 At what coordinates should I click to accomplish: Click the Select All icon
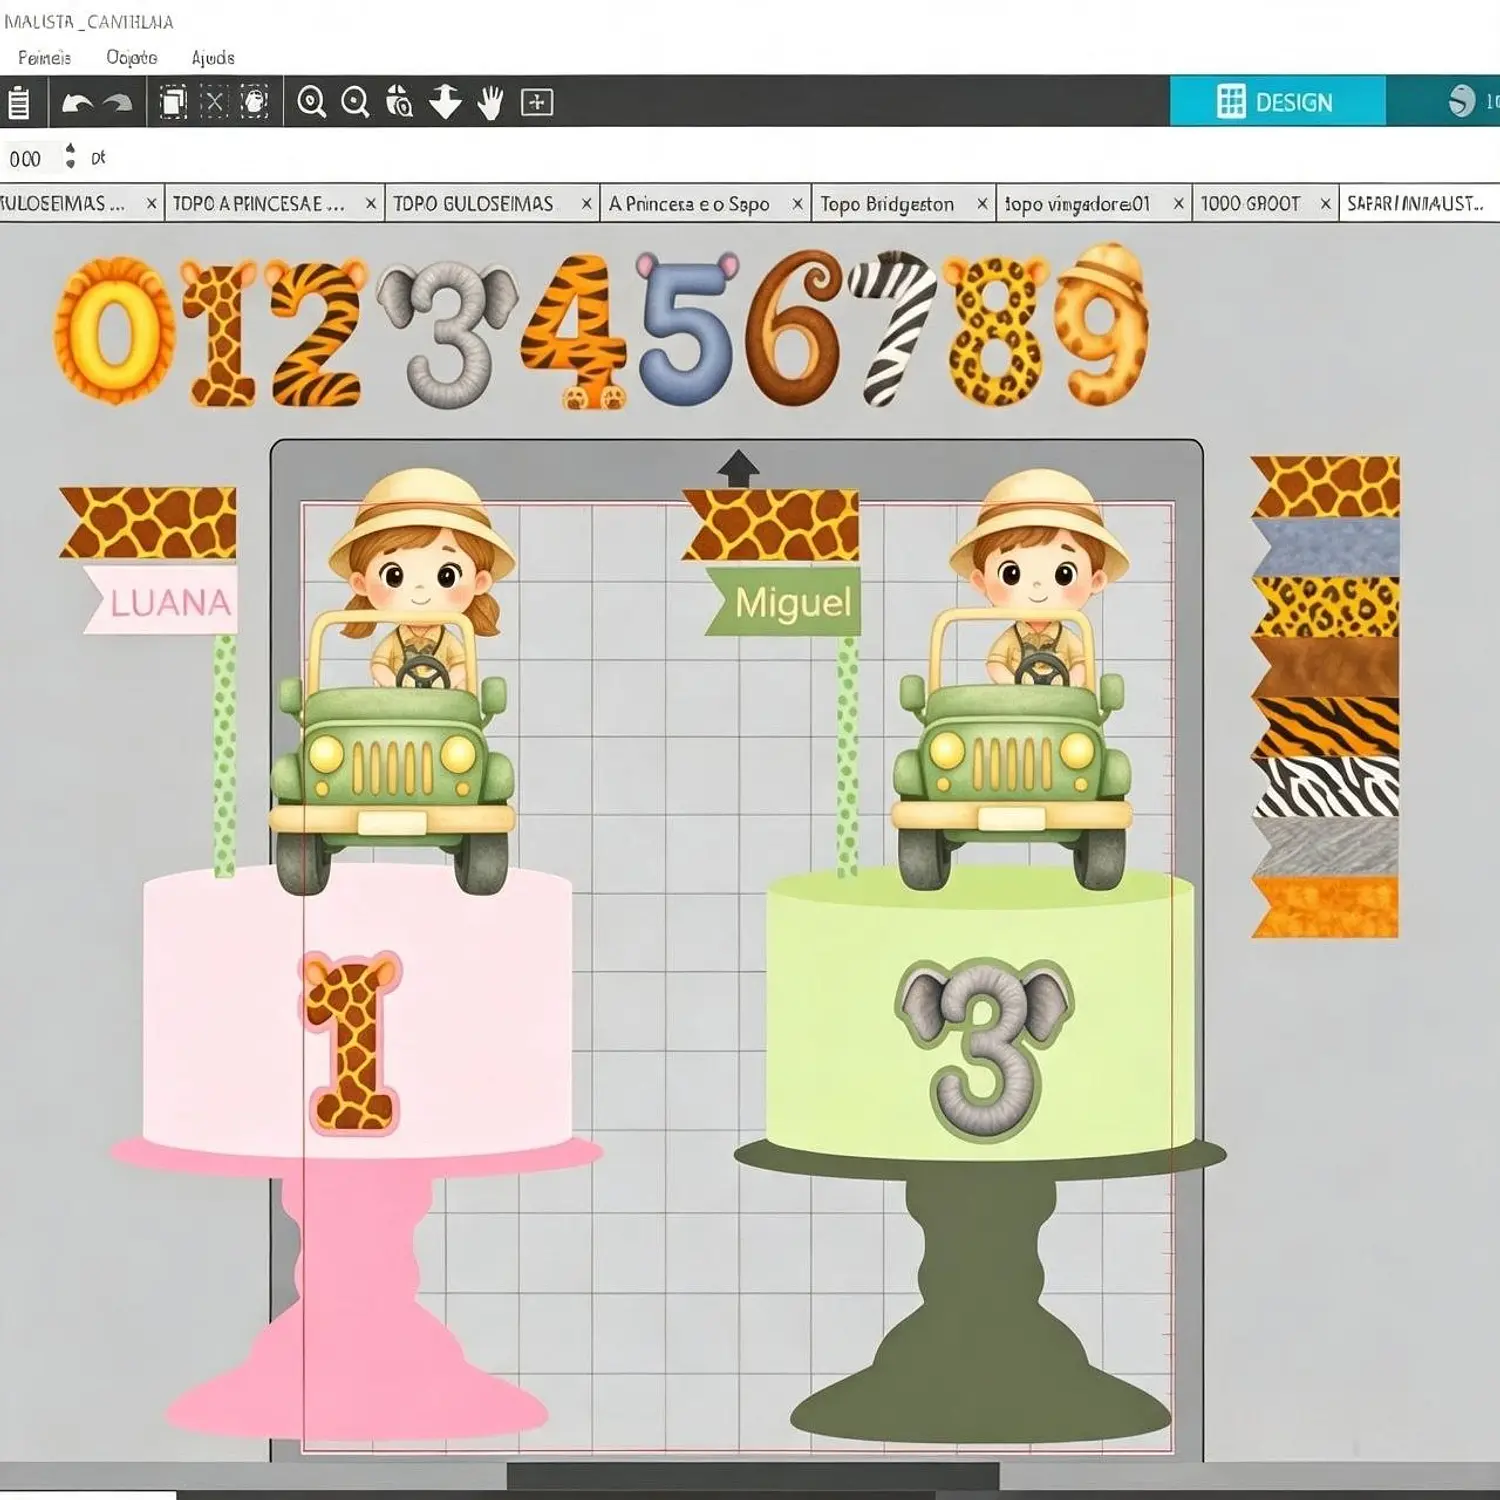click(173, 102)
